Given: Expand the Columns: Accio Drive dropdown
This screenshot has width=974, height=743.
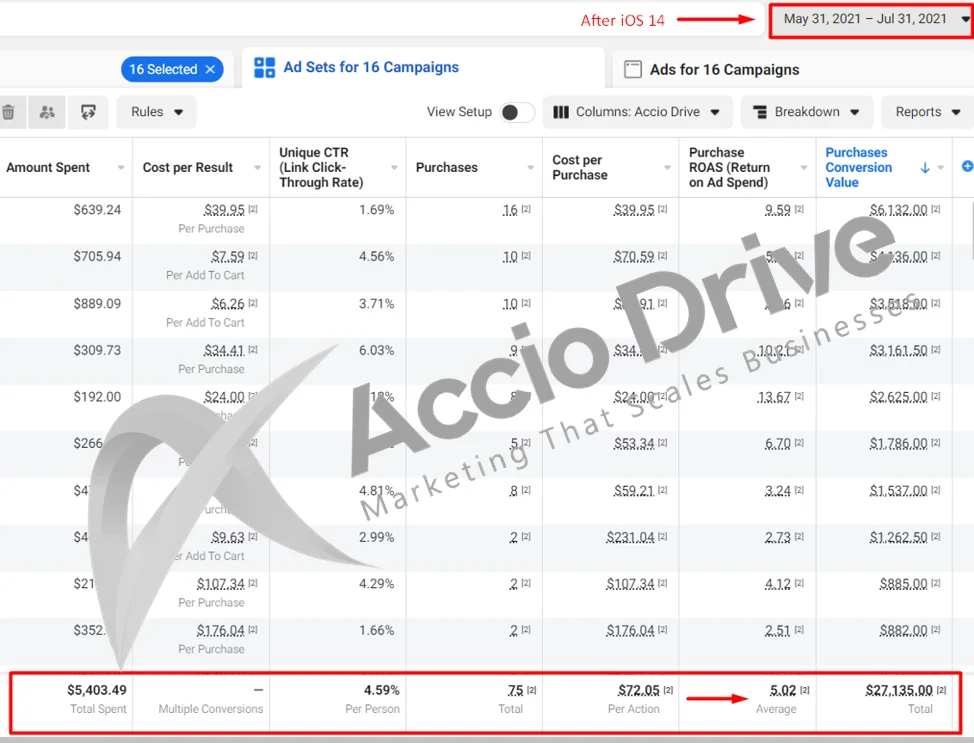Looking at the screenshot, I should [x=637, y=112].
